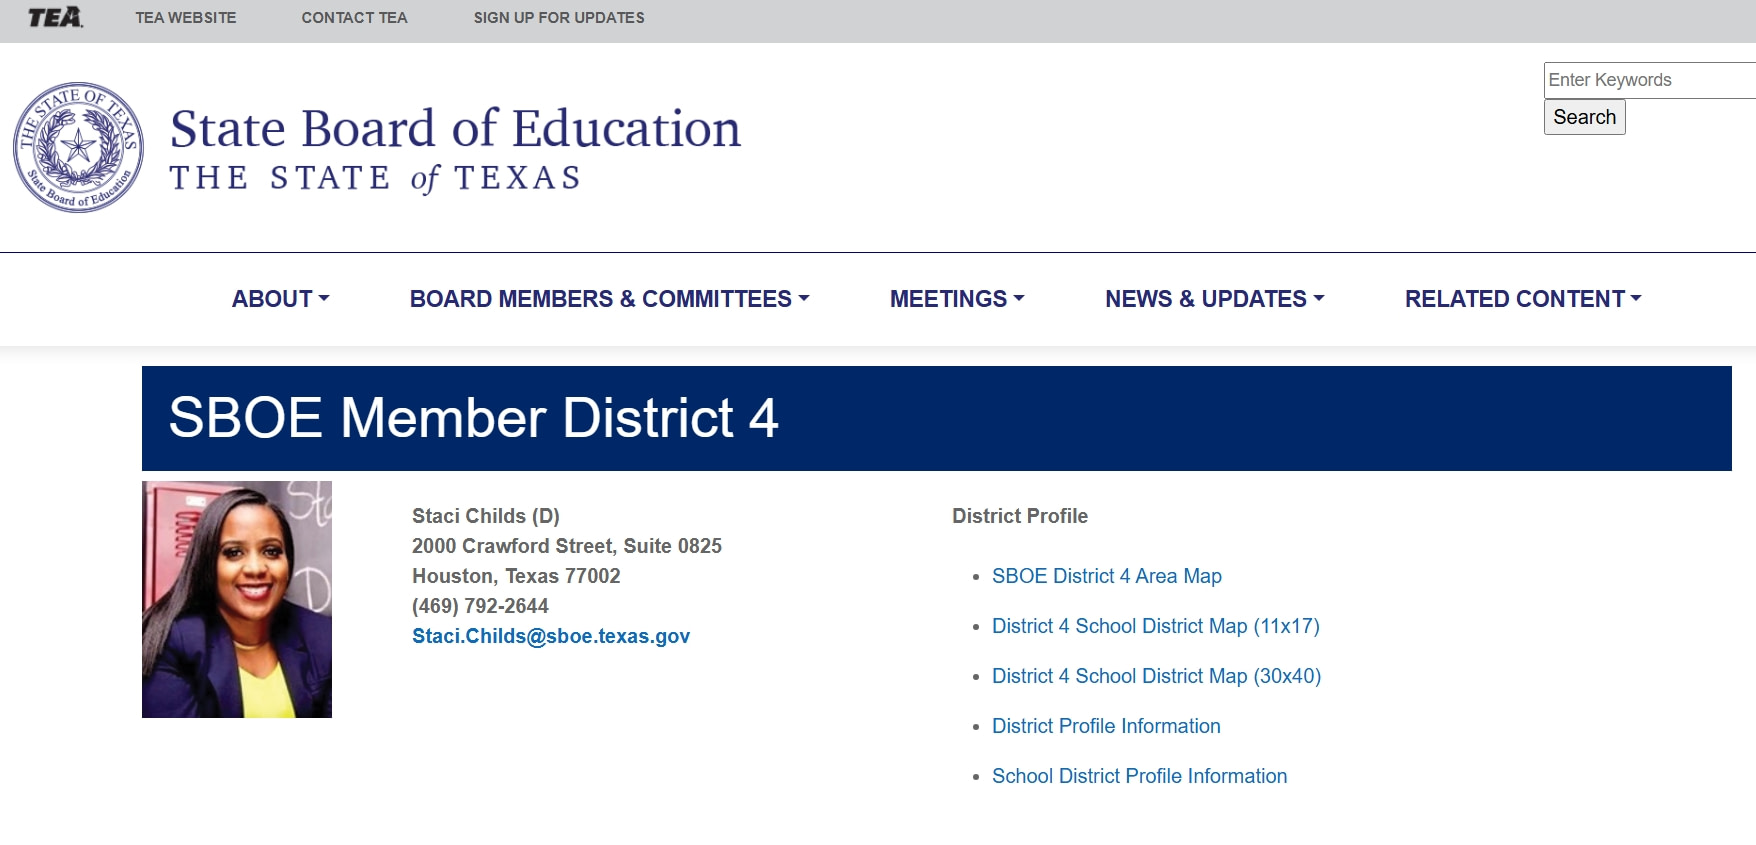
Task: Click the State Board of Education seal
Action: tap(78, 147)
